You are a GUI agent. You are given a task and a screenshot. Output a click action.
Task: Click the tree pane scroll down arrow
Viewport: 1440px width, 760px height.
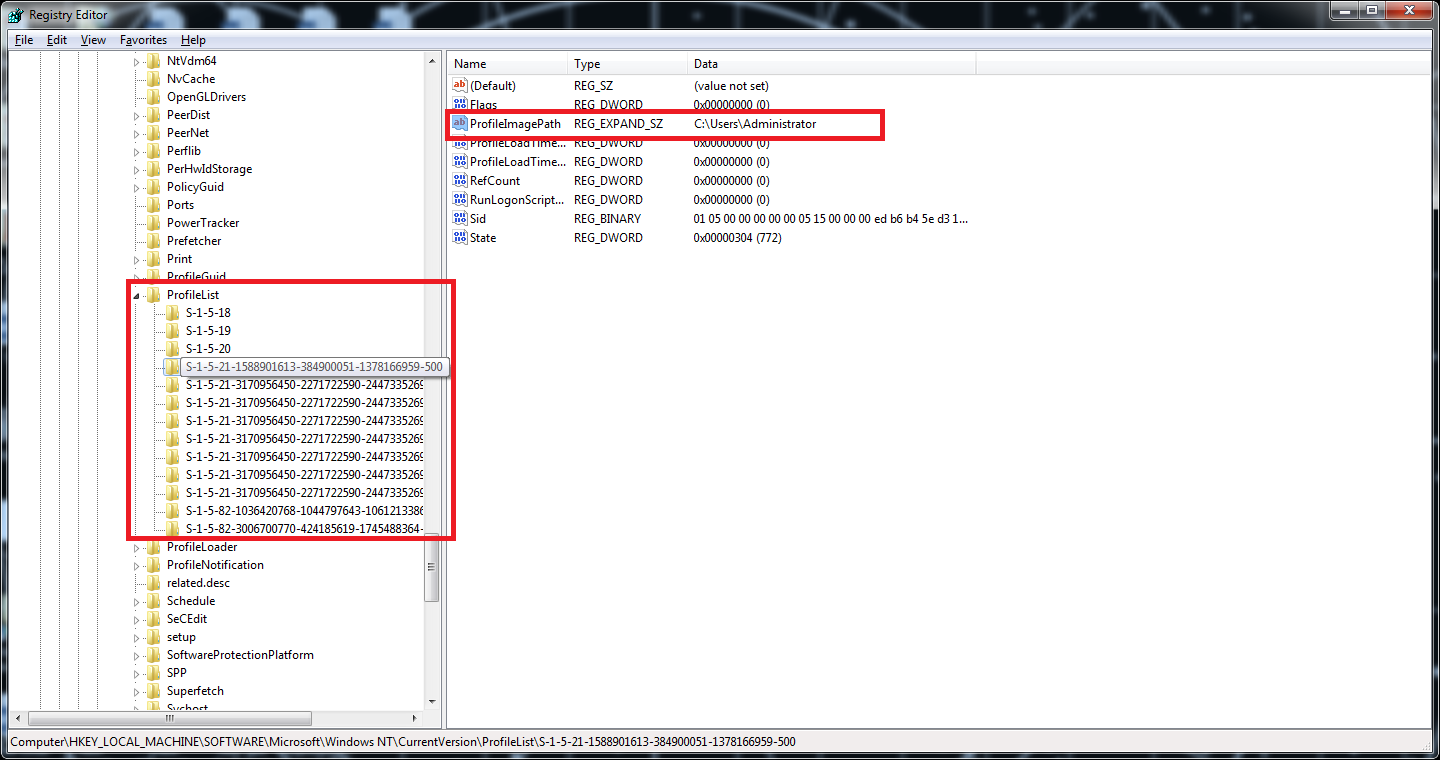[432, 702]
